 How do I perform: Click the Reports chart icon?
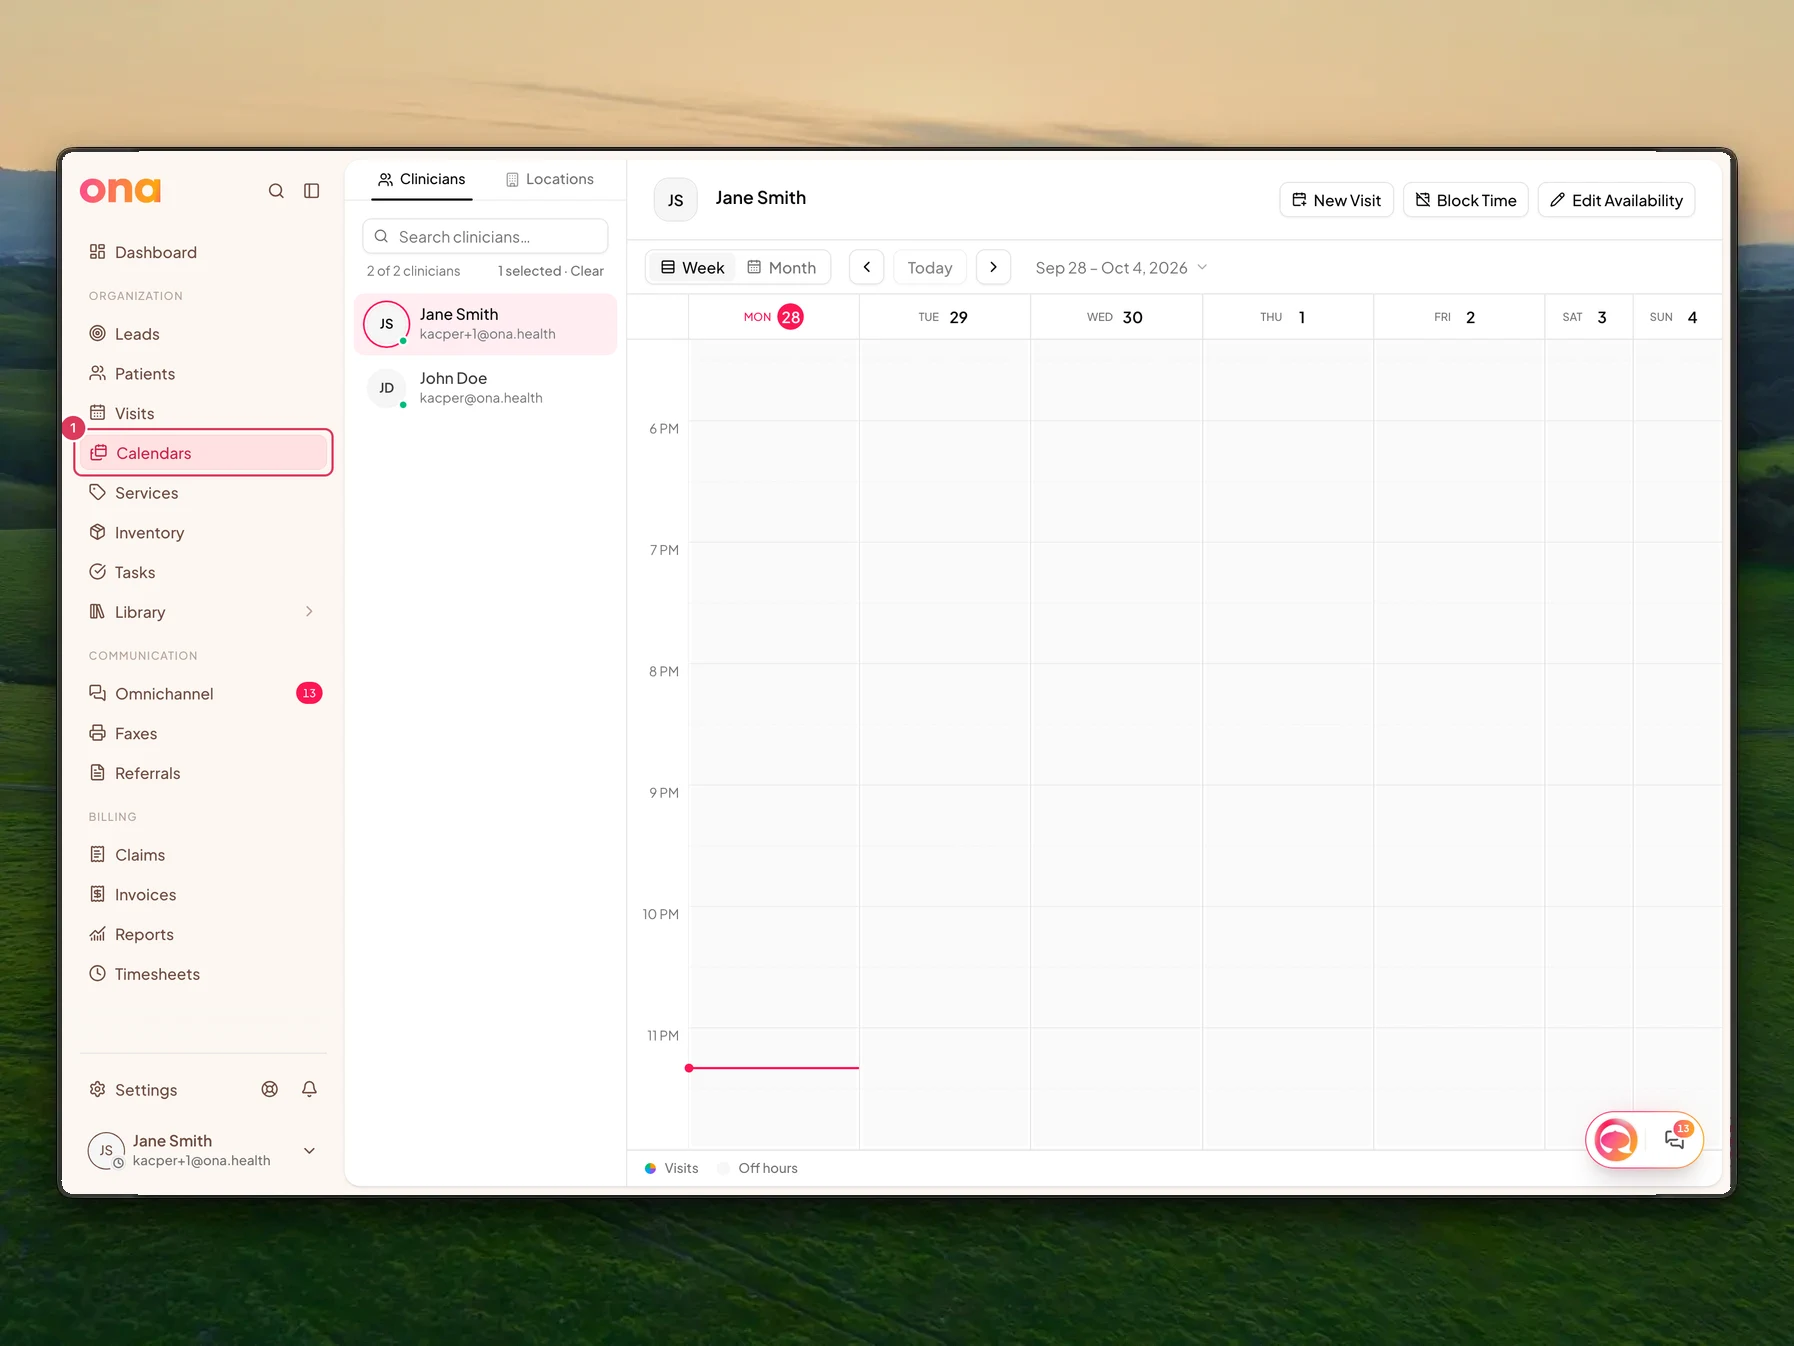point(97,934)
